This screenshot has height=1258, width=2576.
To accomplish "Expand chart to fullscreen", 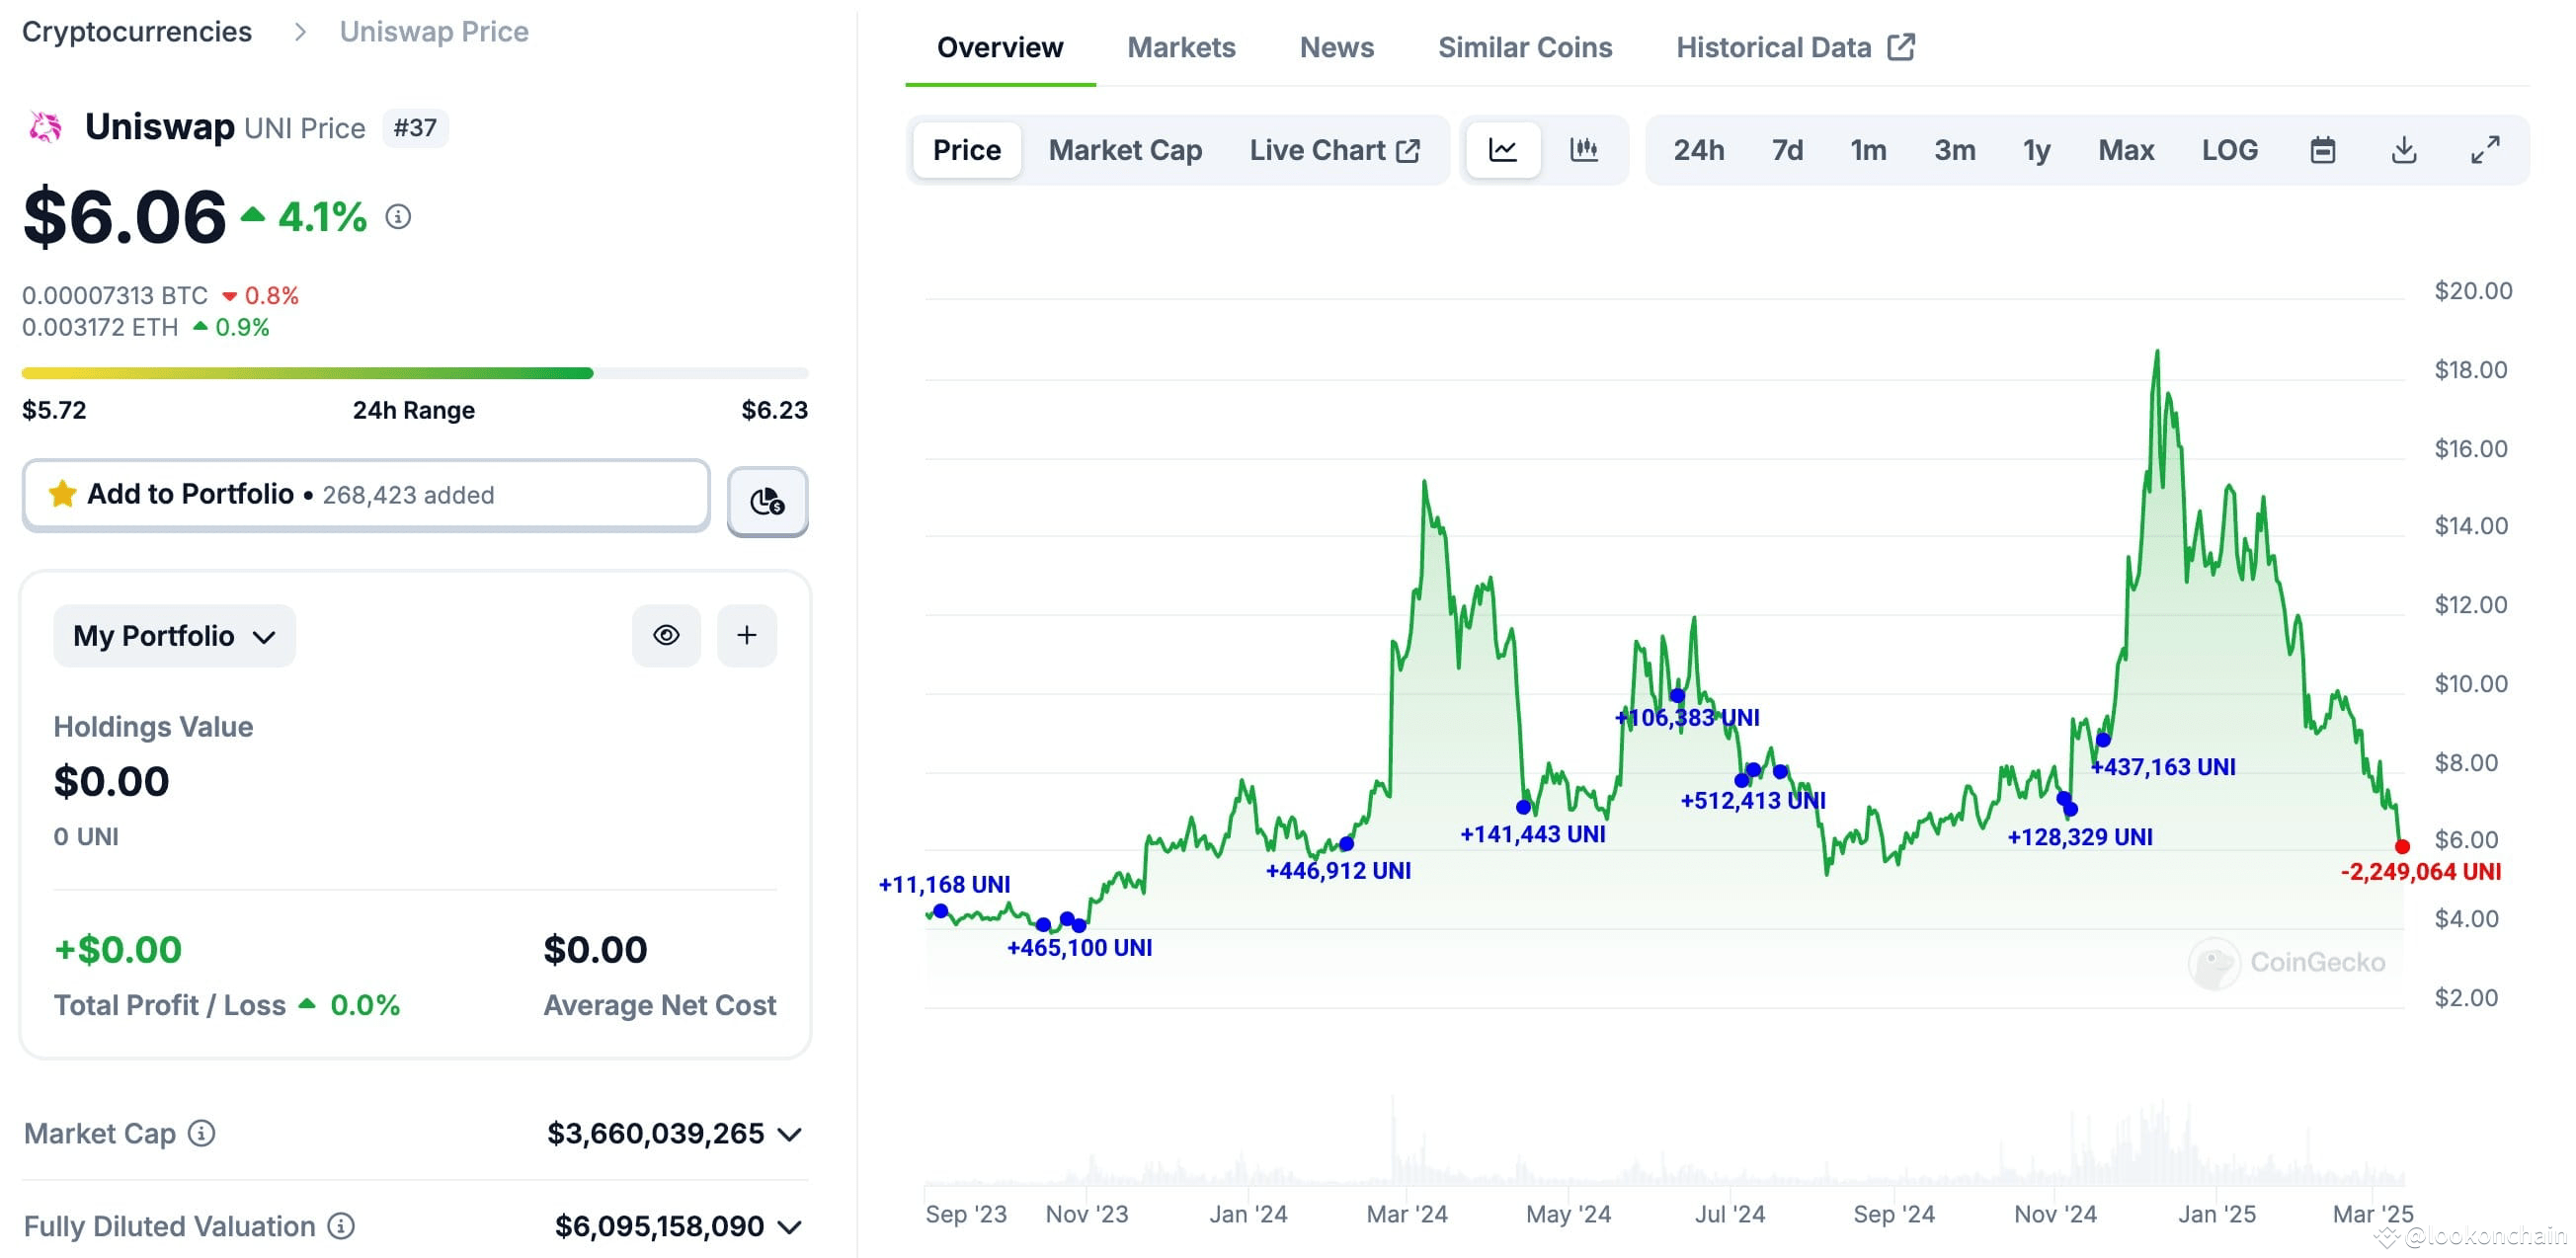I will pyautogui.click(x=2485, y=150).
